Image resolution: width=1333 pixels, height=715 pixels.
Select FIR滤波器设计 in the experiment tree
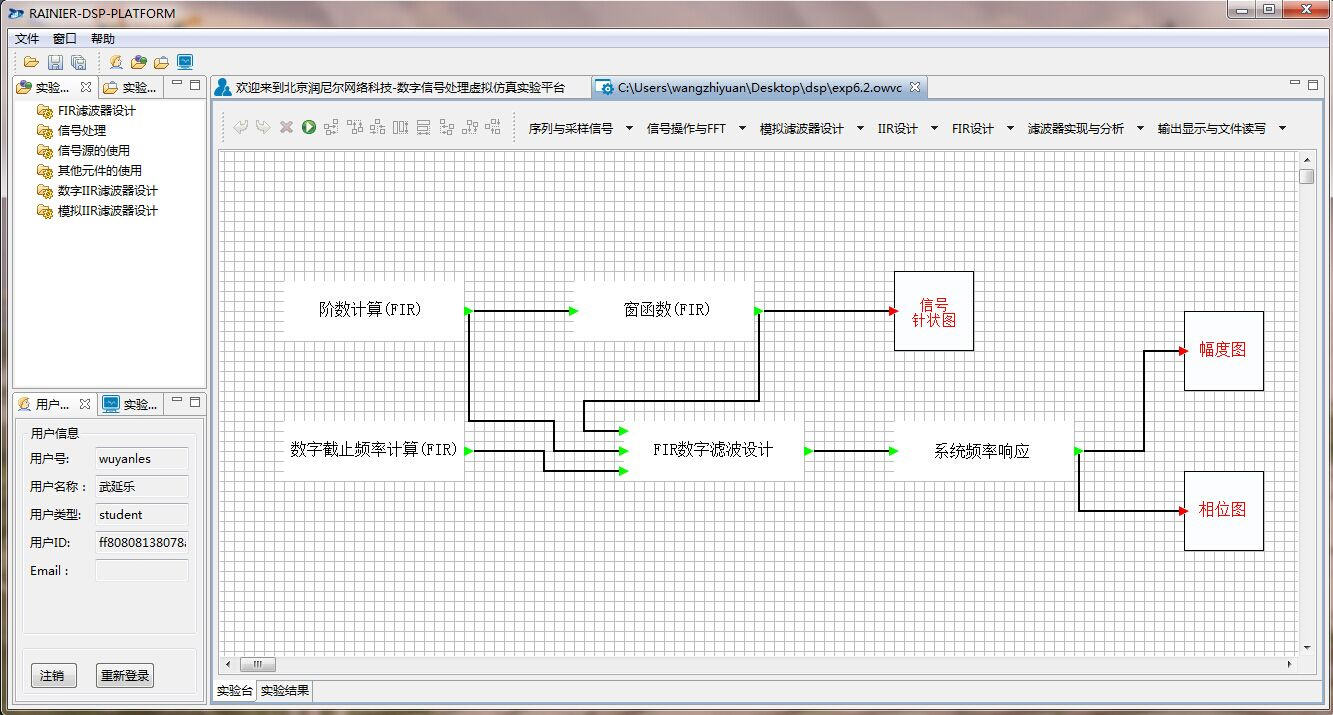pyautogui.click(x=96, y=111)
